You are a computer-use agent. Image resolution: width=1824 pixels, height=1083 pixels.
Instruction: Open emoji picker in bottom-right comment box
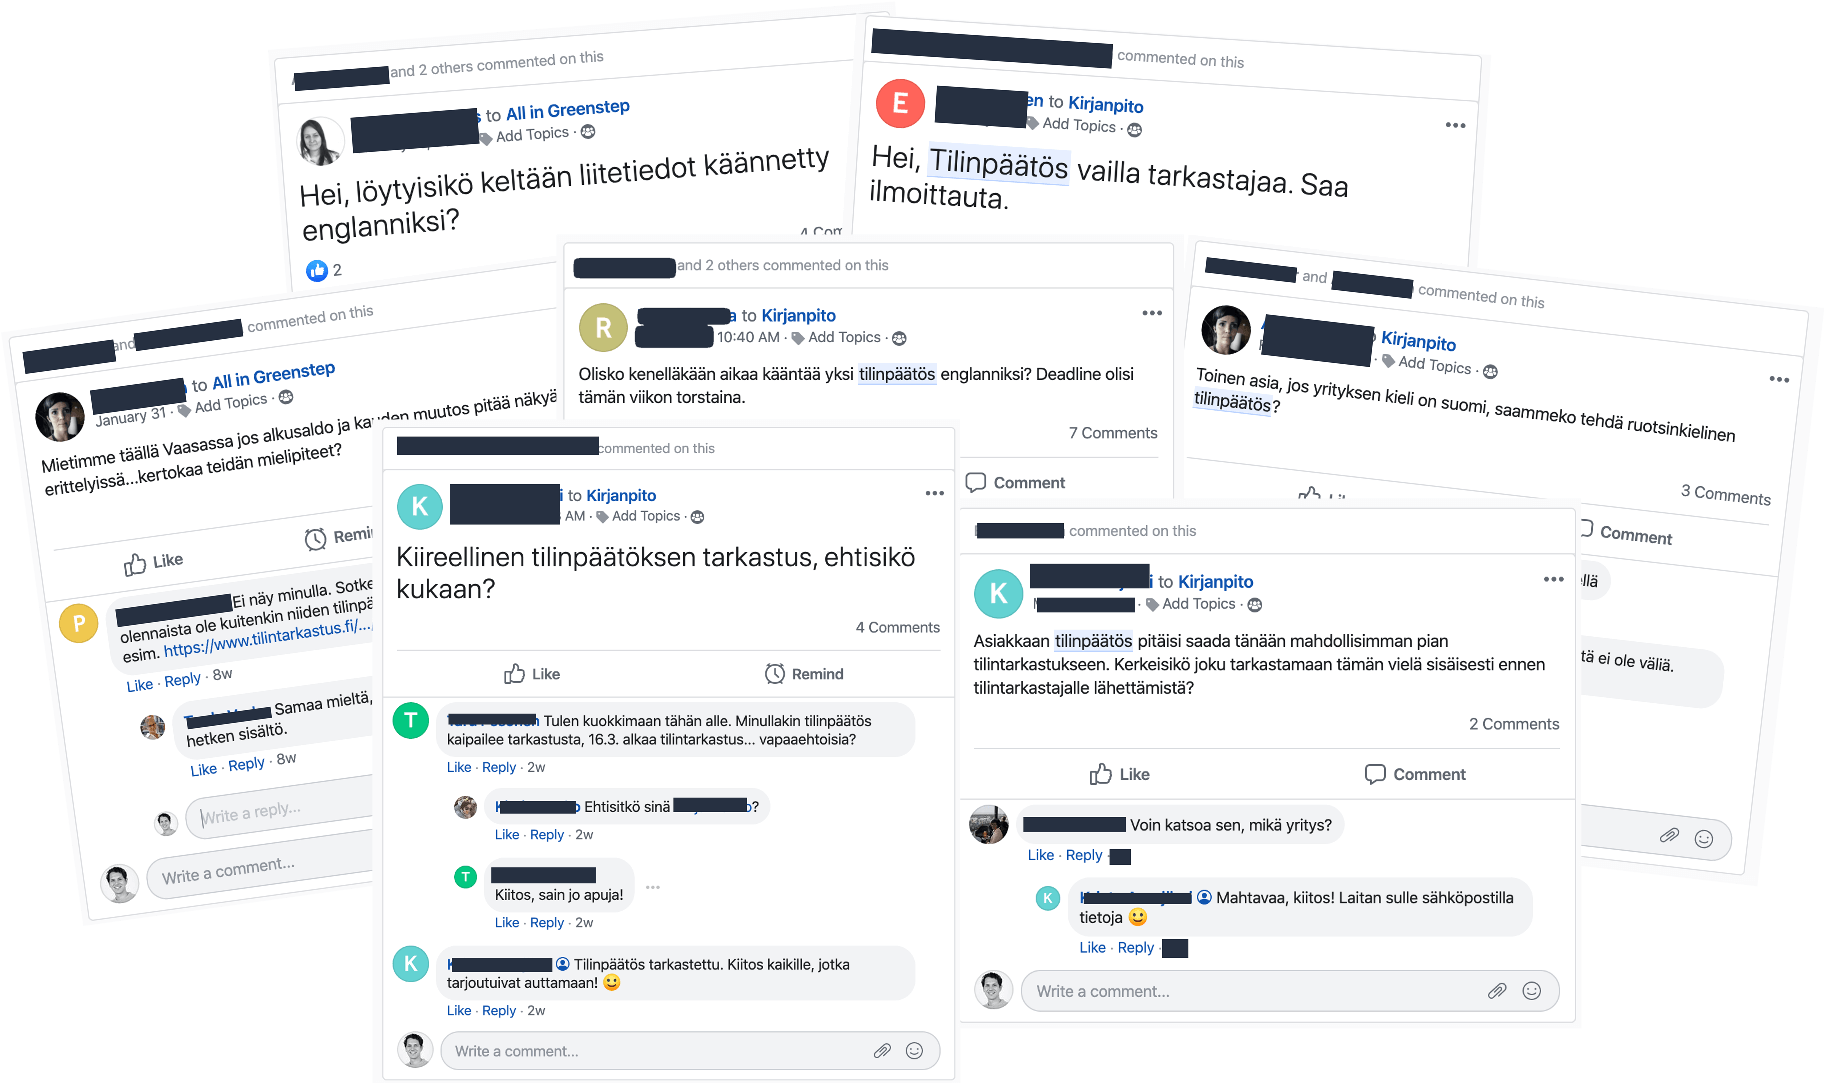tap(1531, 991)
